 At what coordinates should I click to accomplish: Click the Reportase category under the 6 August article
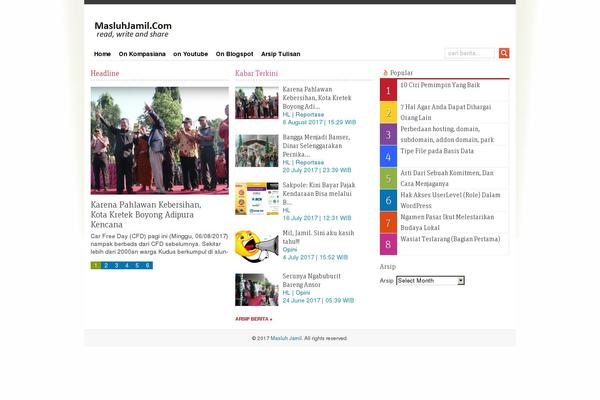pyautogui.click(x=310, y=114)
